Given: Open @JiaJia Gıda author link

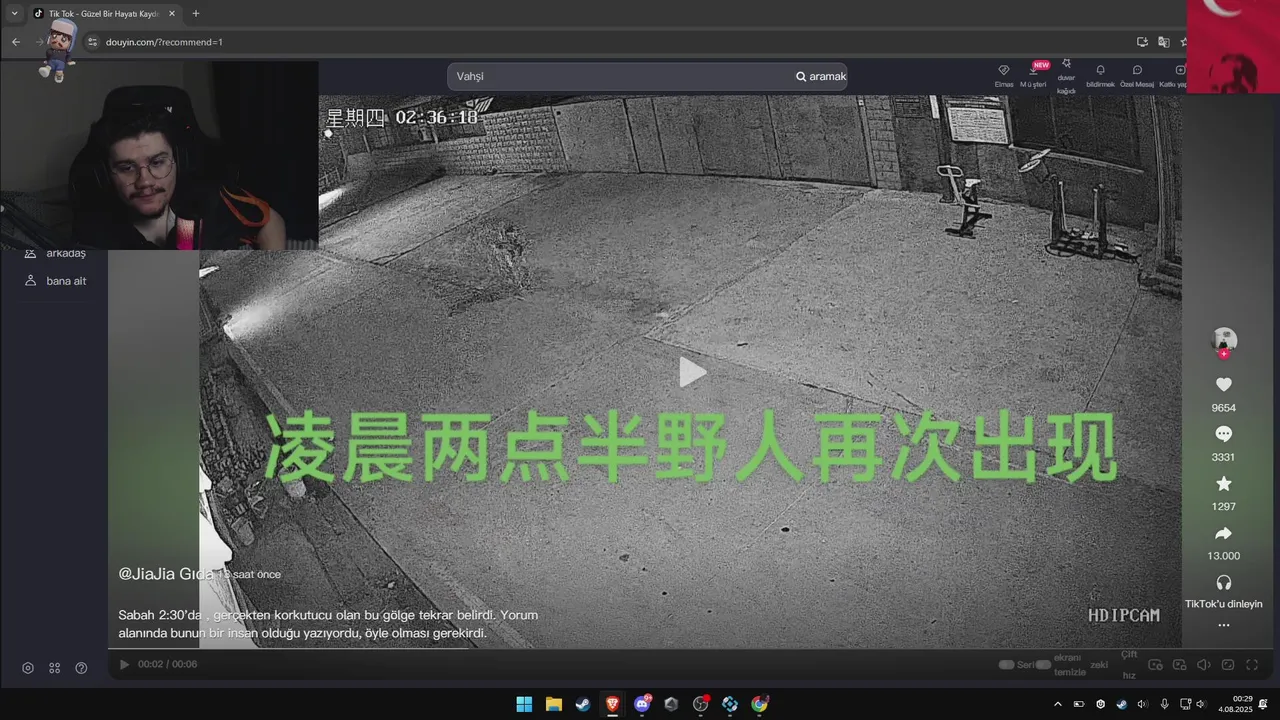Looking at the screenshot, I should pos(166,574).
